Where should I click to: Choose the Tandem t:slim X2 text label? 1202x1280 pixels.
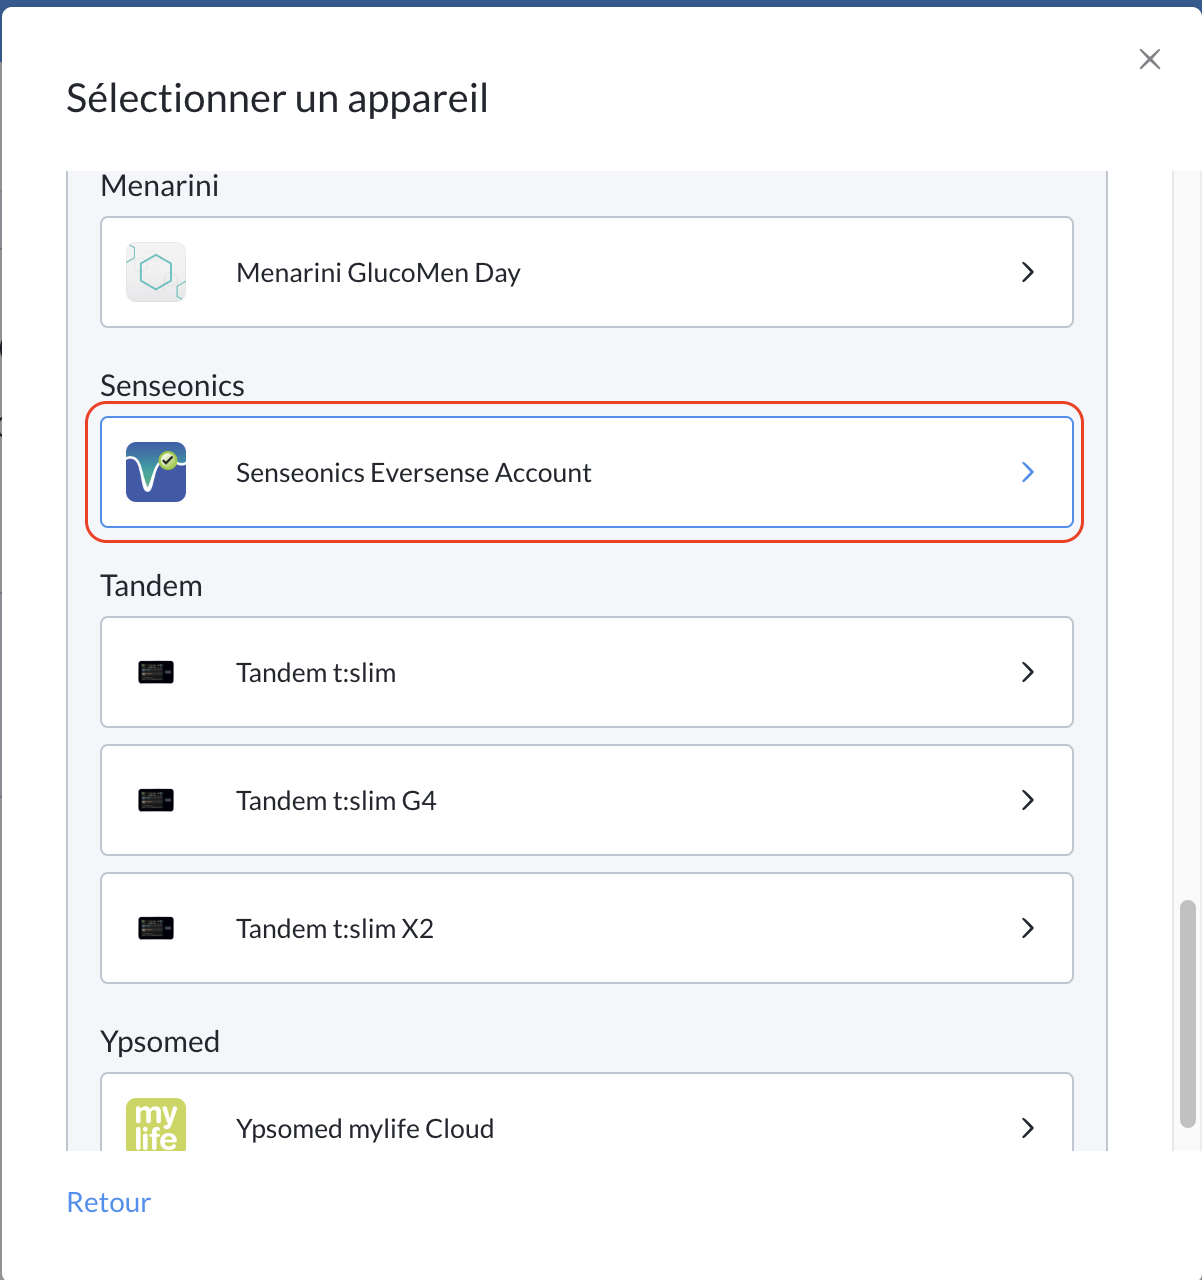(x=335, y=929)
